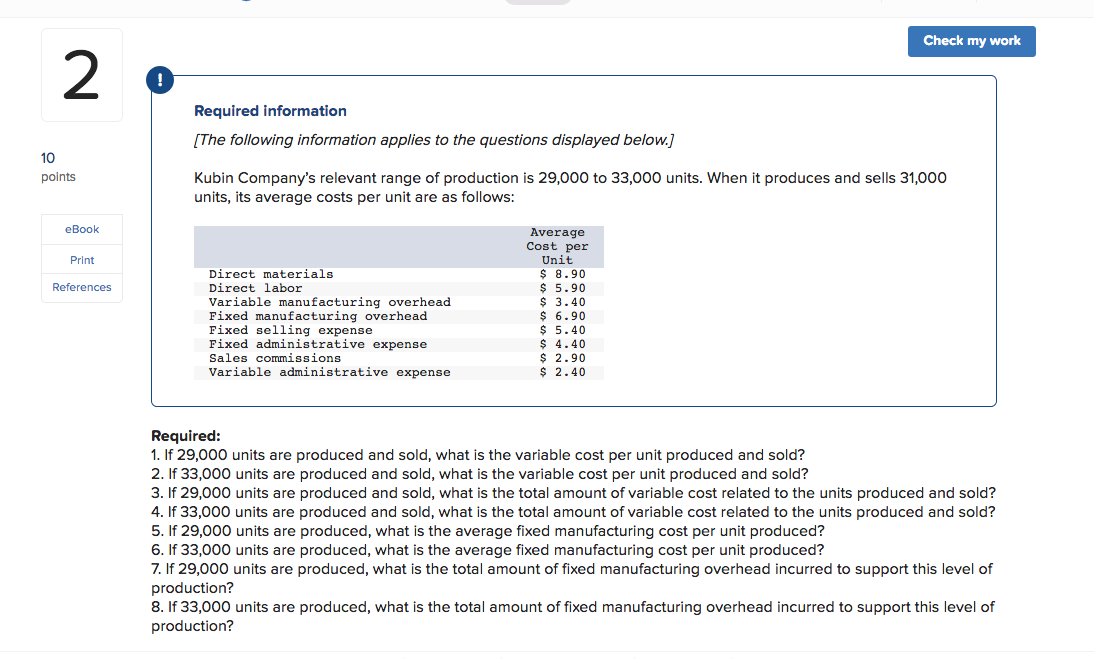The width and height of the screenshot is (1094, 659).
Task: Click Fixed administrative expense row label
Action: tap(317, 344)
